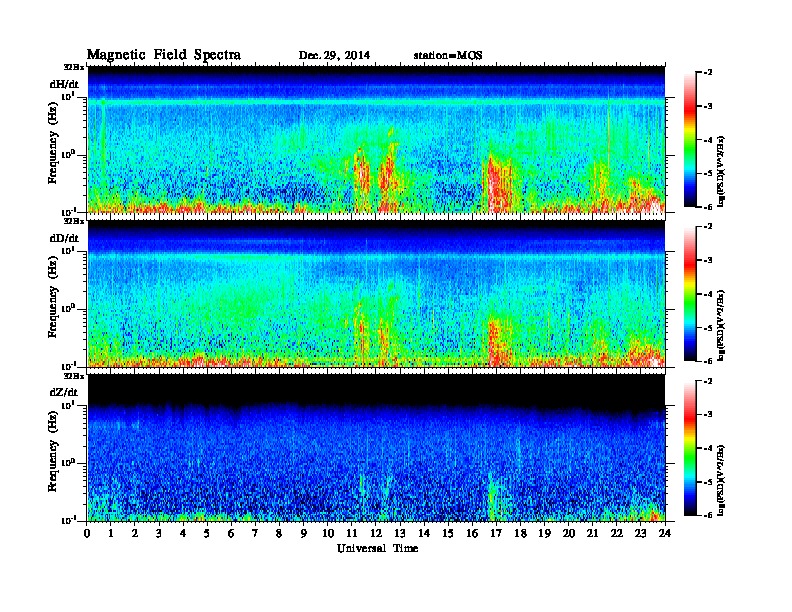The image size is (792, 612).
Task: Click hour '19' on the time axis
Action: click(544, 534)
